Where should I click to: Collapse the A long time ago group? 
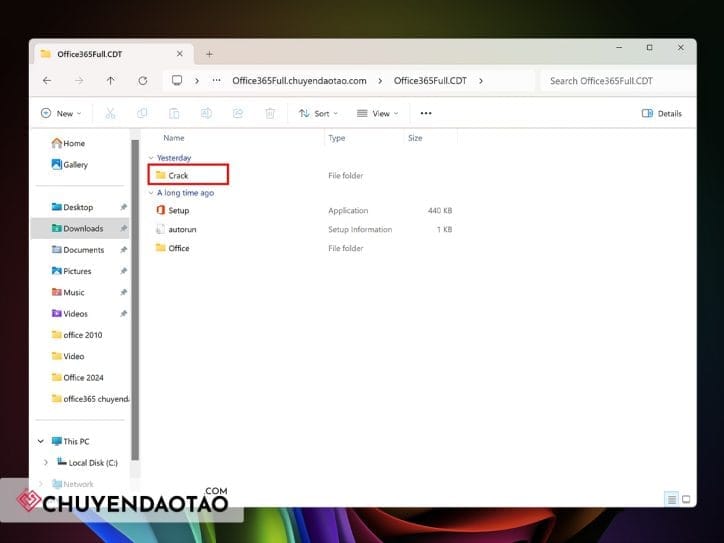[x=151, y=193]
